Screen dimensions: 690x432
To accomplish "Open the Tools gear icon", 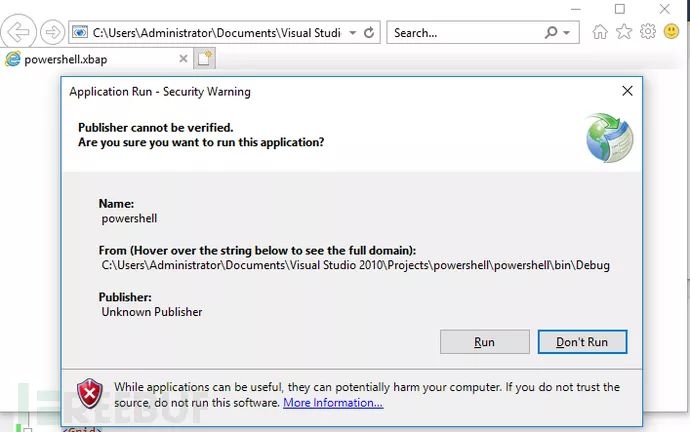I will [648, 32].
